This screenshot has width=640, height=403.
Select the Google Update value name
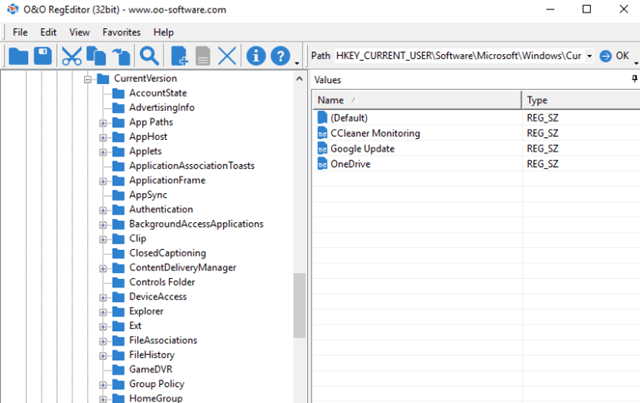362,149
